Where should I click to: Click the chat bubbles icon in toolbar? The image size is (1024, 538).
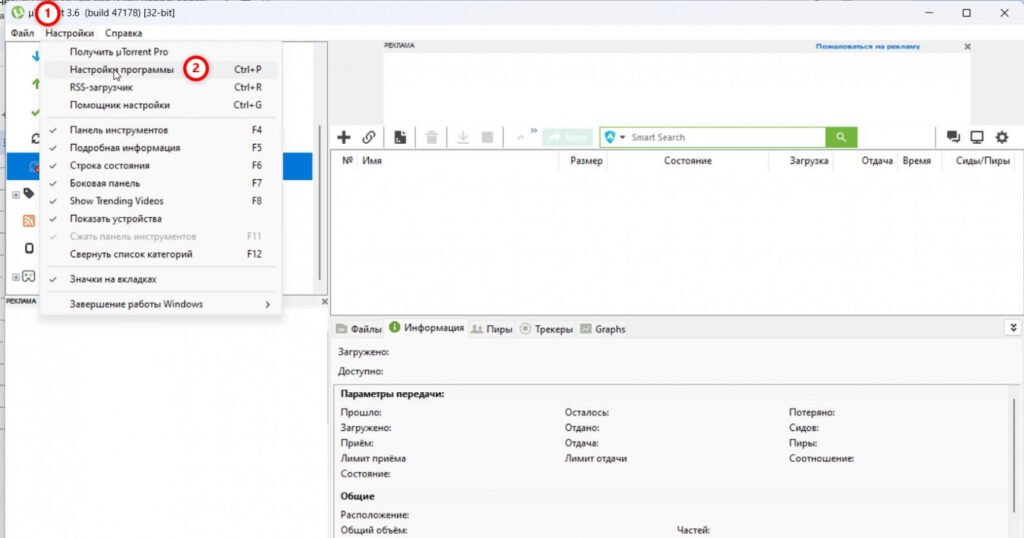click(953, 137)
